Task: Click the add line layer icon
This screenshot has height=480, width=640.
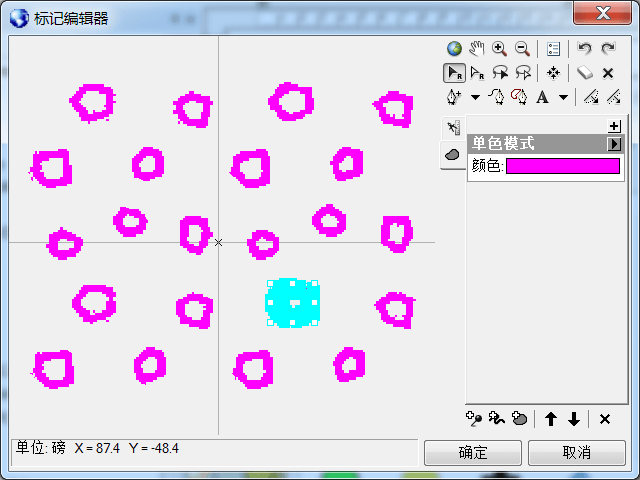Action: (x=497, y=419)
